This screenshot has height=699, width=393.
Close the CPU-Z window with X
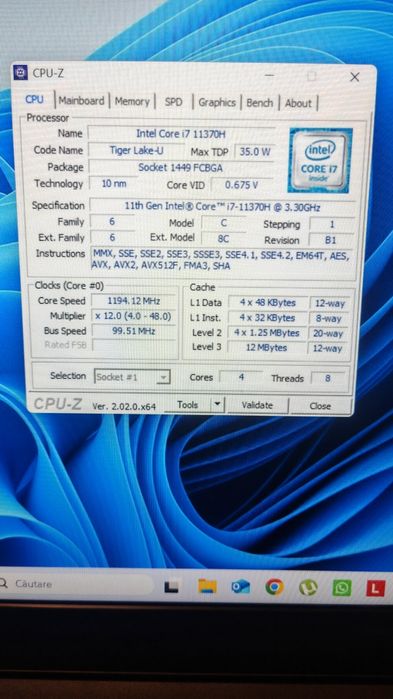click(x=354, y=78)
